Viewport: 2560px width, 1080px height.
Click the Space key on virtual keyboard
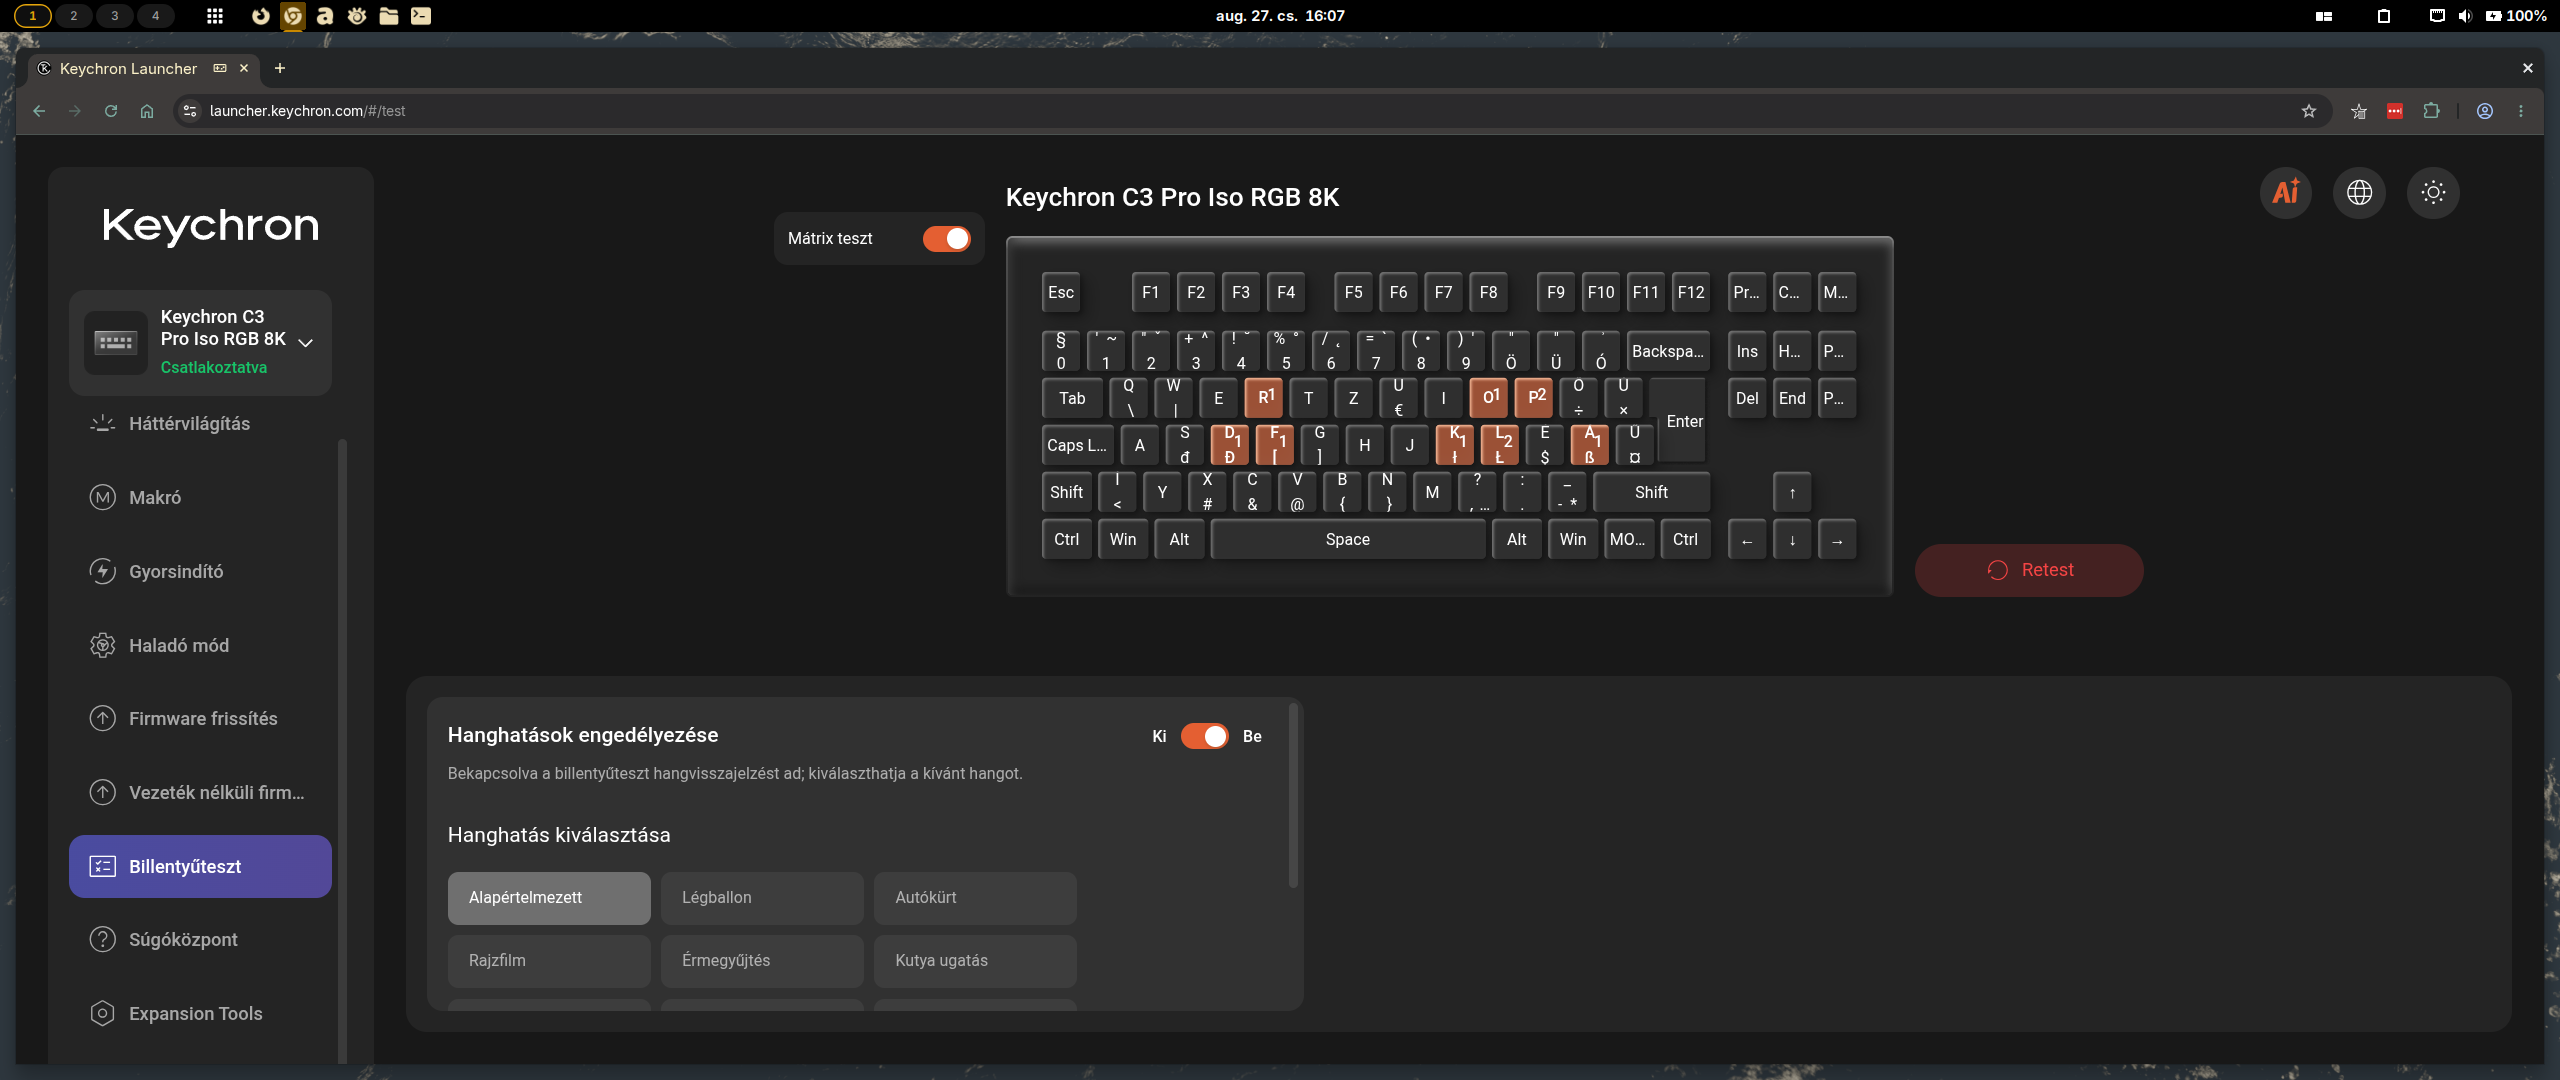pos(1348,539)
